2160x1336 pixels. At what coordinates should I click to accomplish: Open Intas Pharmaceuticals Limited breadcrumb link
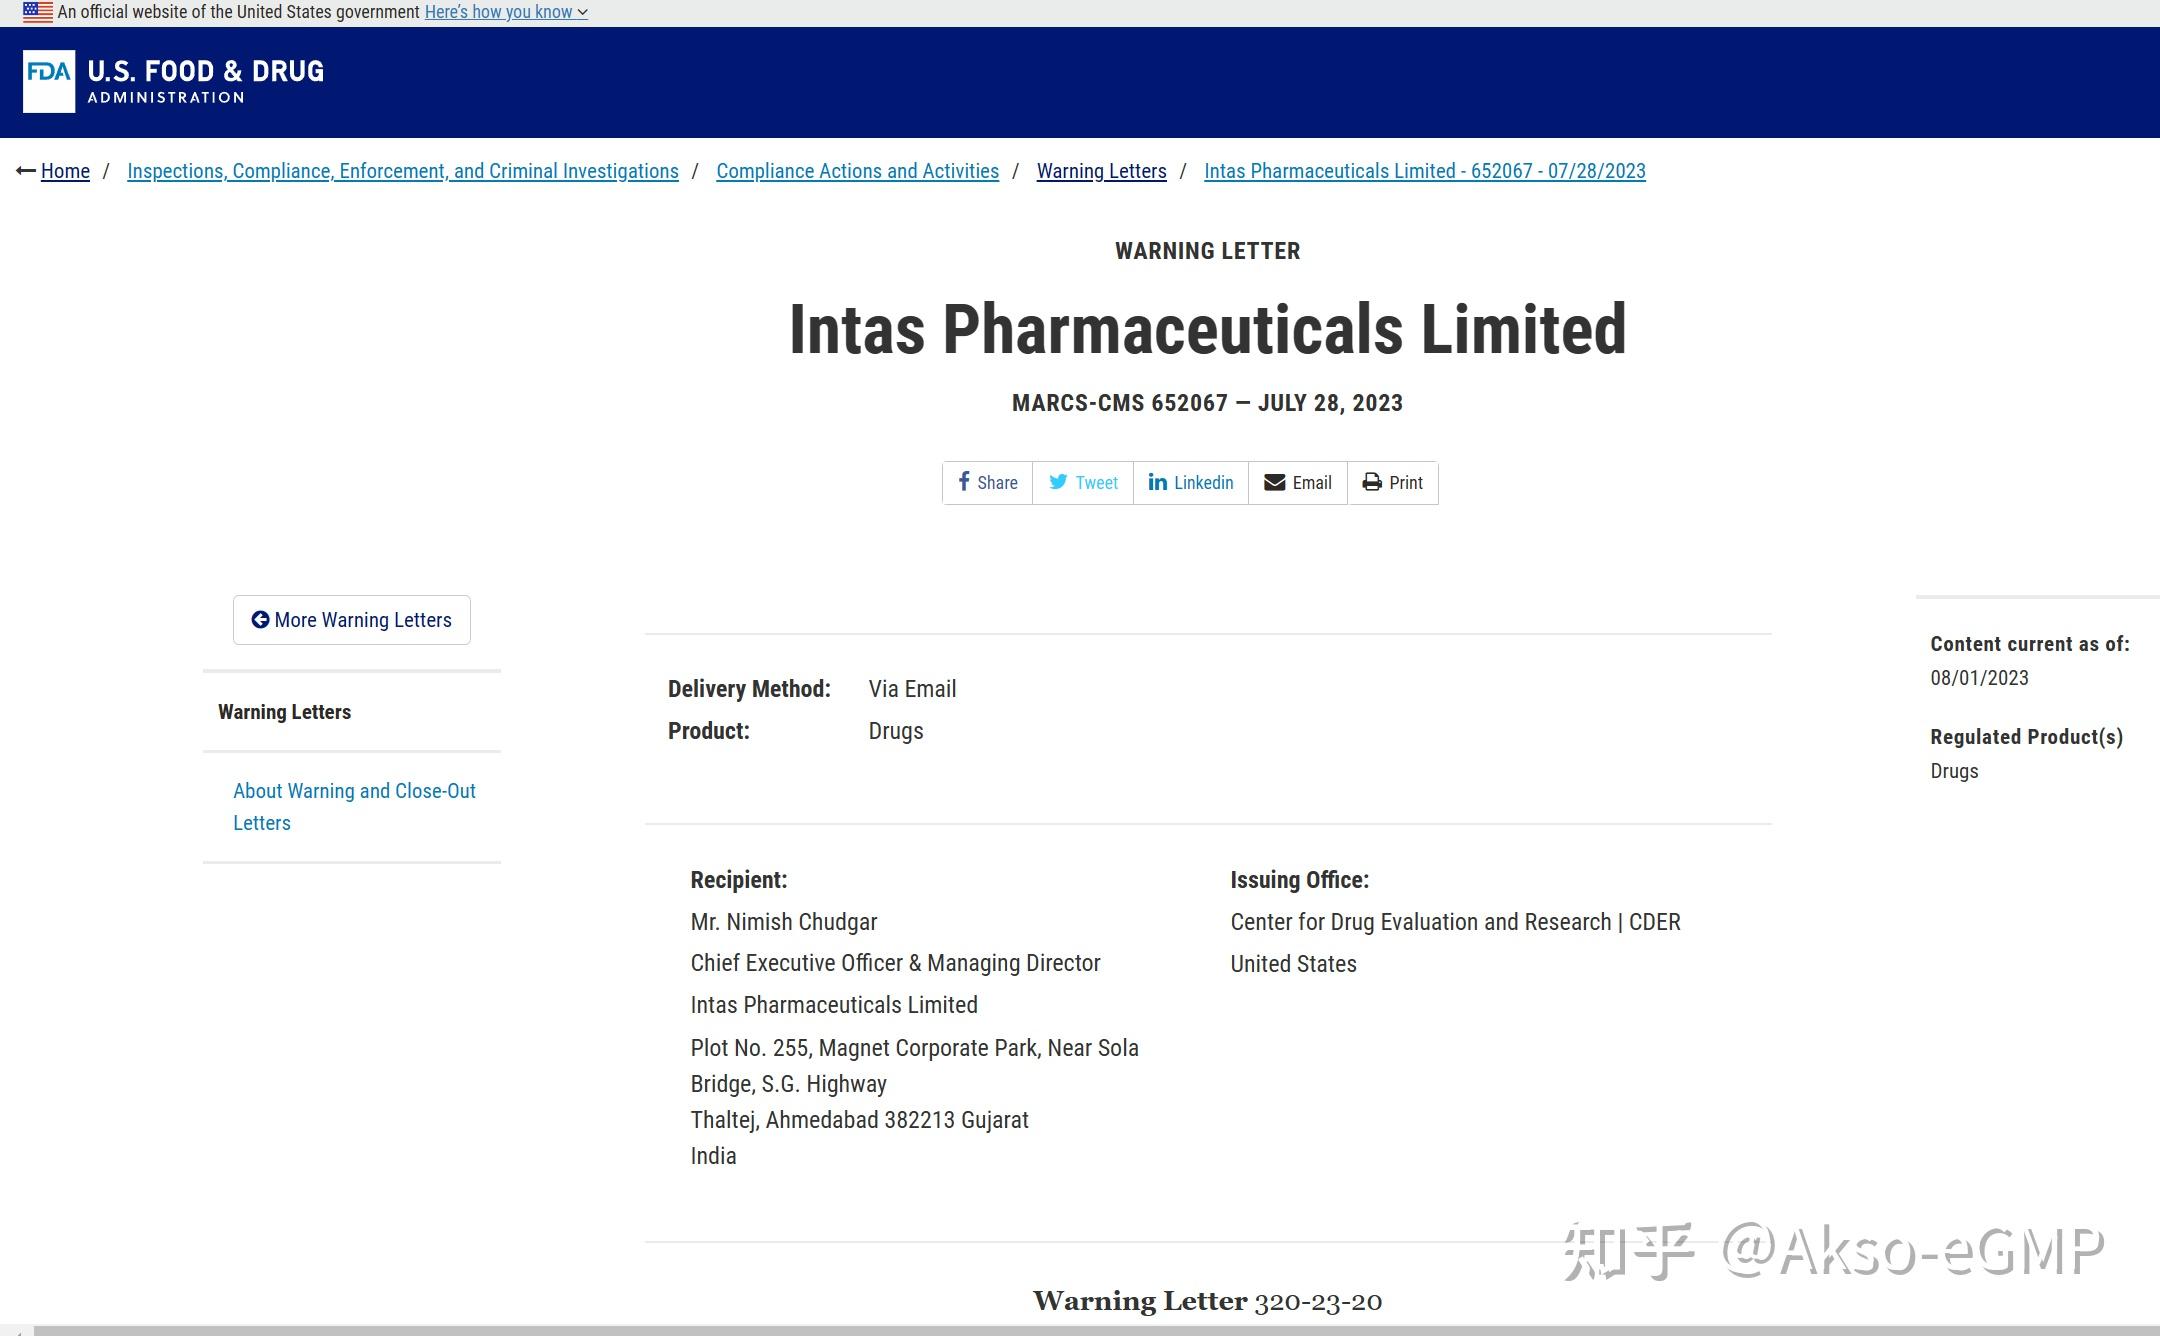(1424, 171)
